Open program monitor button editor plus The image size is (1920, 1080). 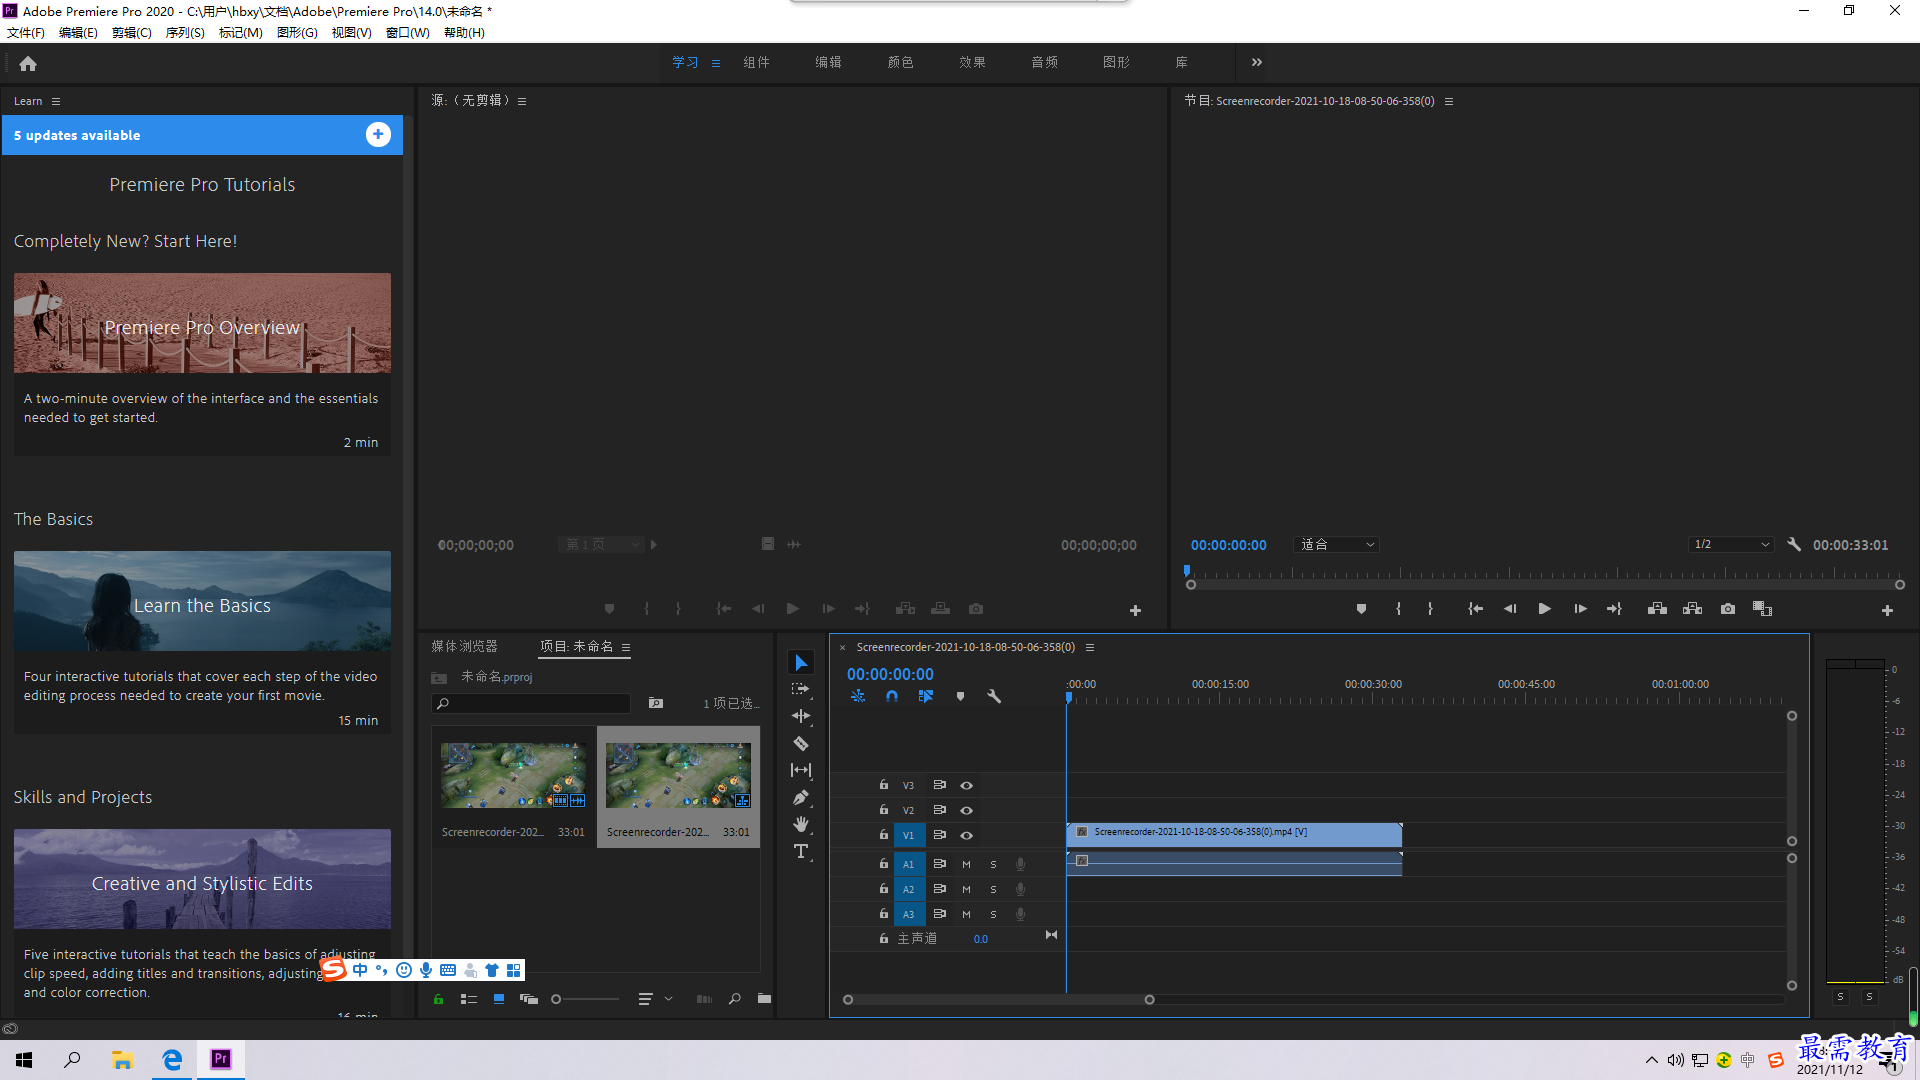pos(1887,610)
